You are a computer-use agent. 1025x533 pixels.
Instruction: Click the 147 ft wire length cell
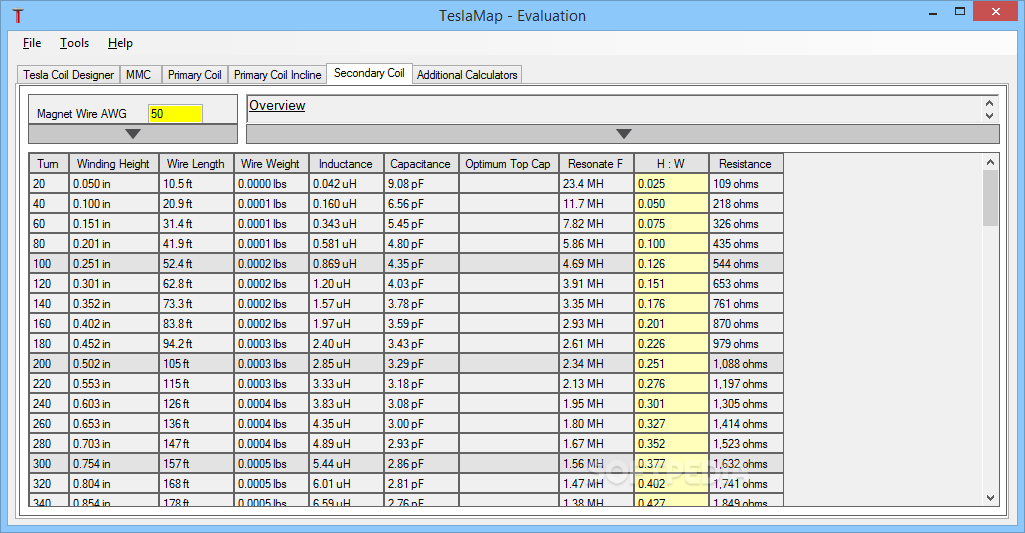coord(196,444)
